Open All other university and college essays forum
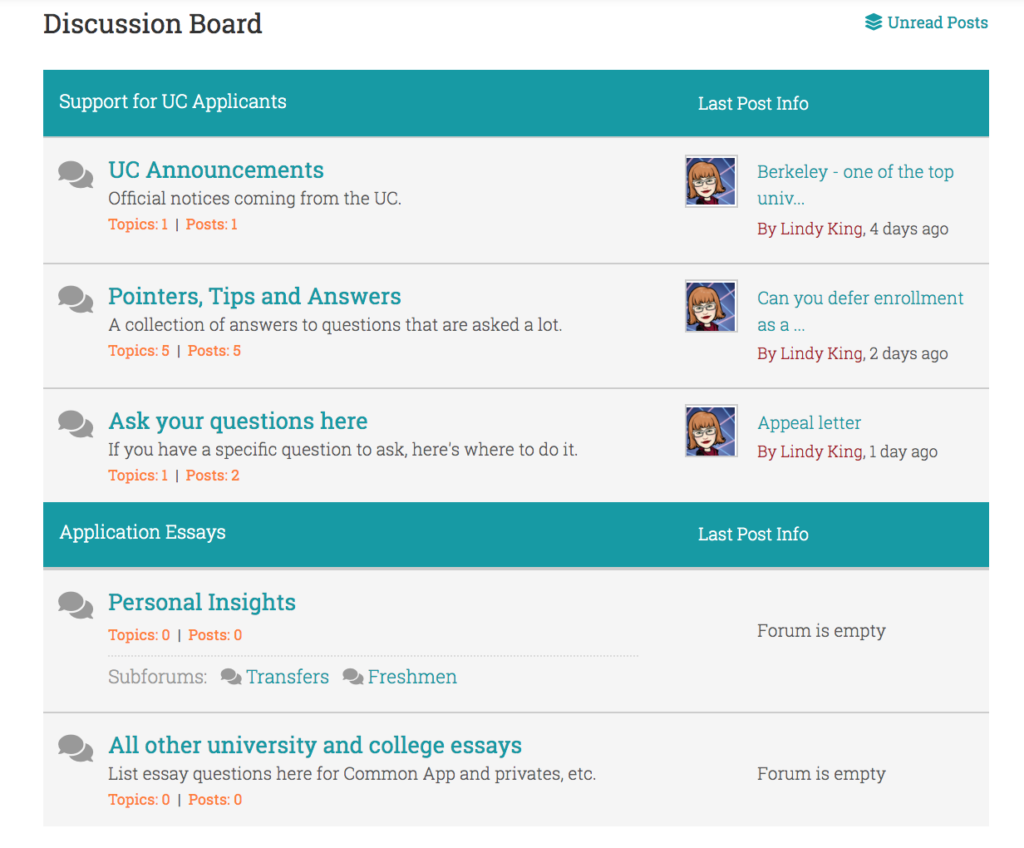The width and height of the screenshot is (1024, 848). coord(315,745)
